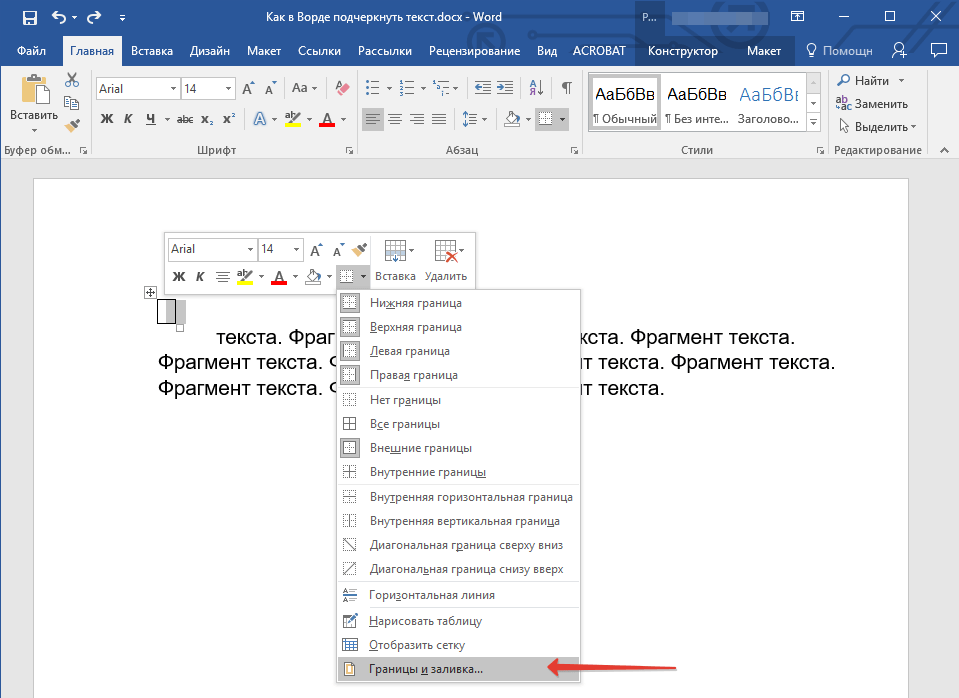959x698 pixels.
Task: Toggle Strikethrough text formatting
Action: click(184, 120)
